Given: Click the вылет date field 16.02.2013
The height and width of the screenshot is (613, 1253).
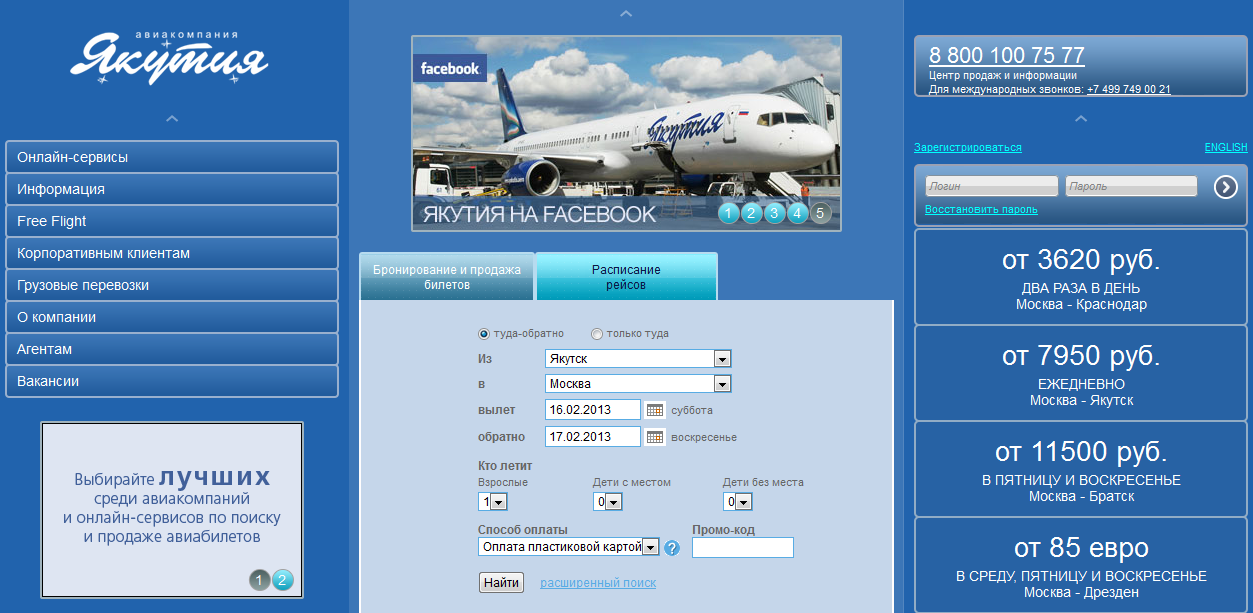Looking at the screenshot, I should pos(593,410).
